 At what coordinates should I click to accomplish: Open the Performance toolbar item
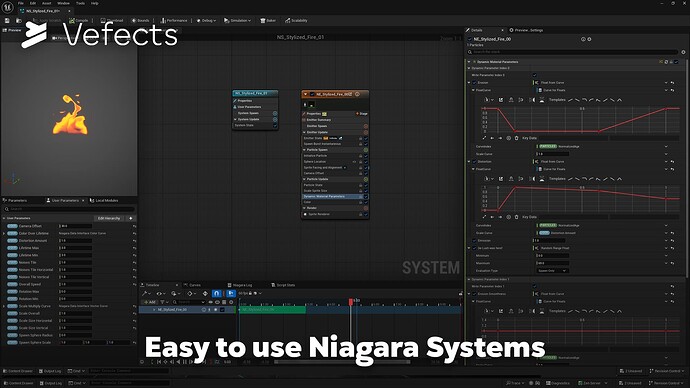pyautogui.click(x=174, y=21)
